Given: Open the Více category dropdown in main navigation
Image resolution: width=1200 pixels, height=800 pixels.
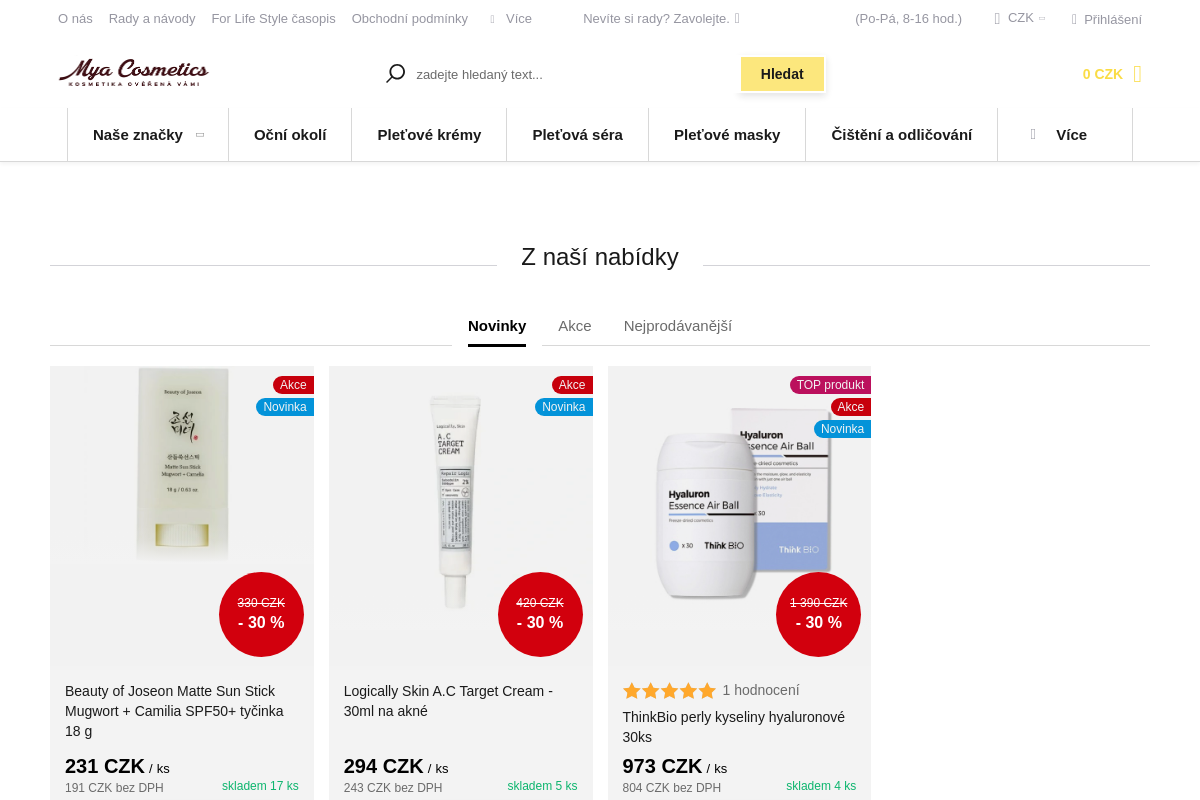Looking at the screenshot, I should [x=1064, y=135].
